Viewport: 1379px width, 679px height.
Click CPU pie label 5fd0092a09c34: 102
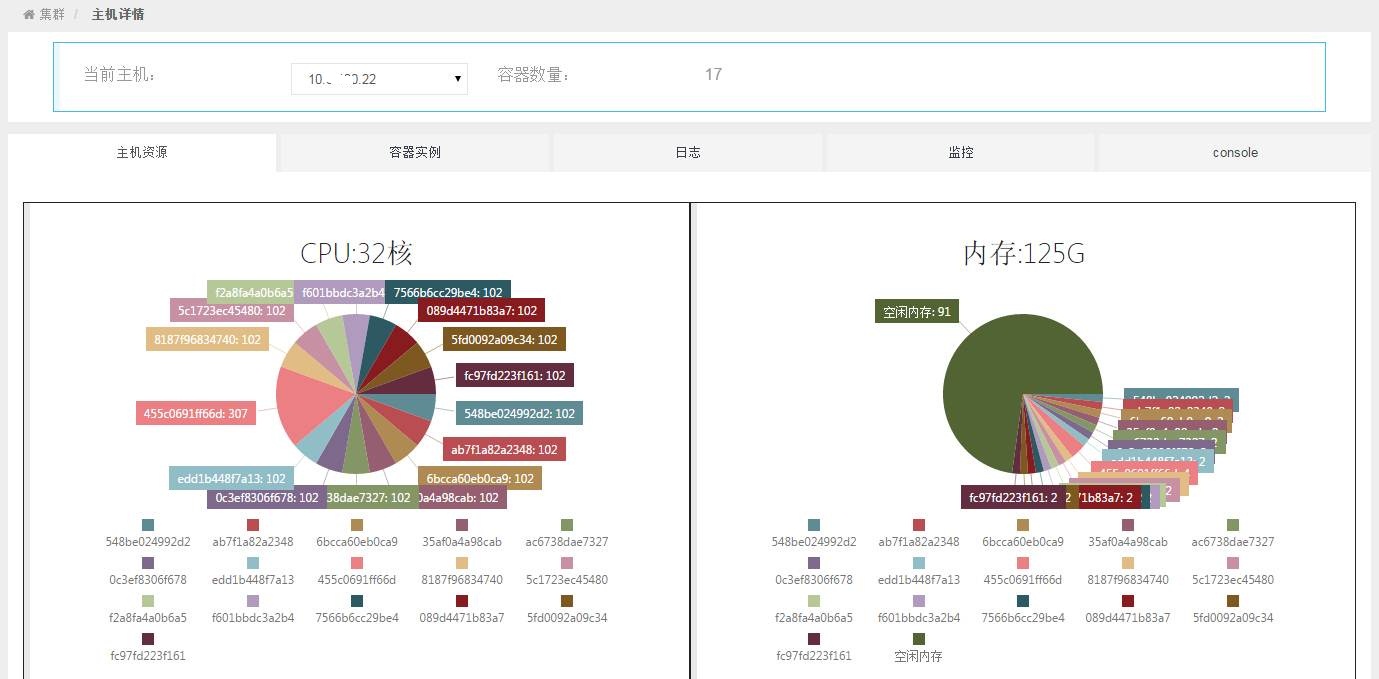tap(504, 339)
